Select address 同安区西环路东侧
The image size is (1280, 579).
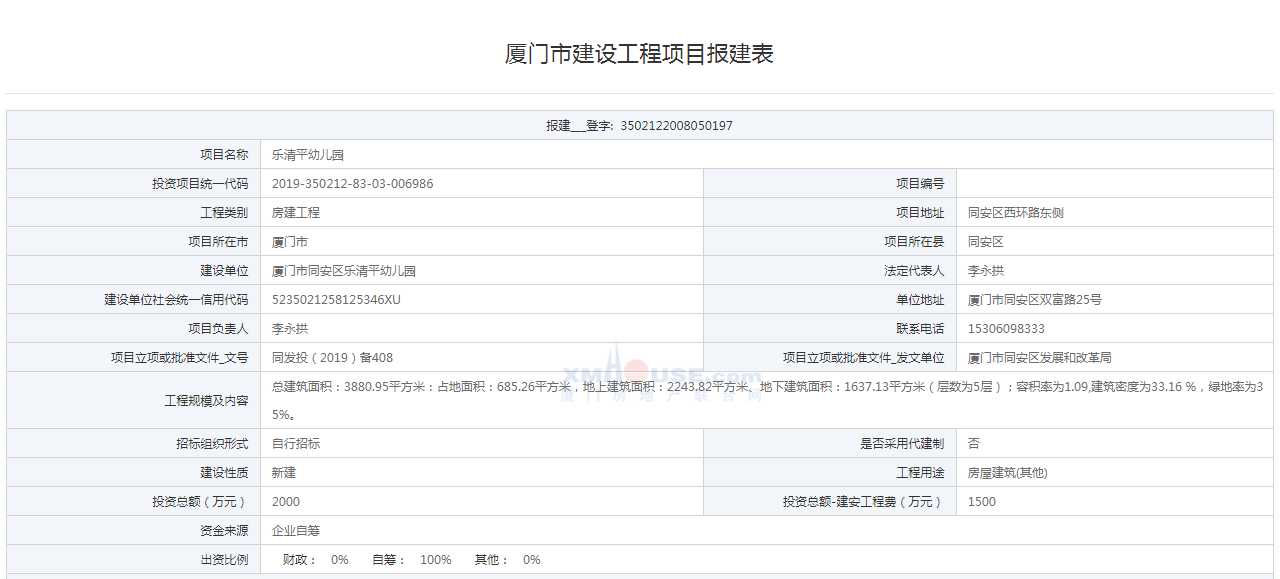[x=1016, y=213]
